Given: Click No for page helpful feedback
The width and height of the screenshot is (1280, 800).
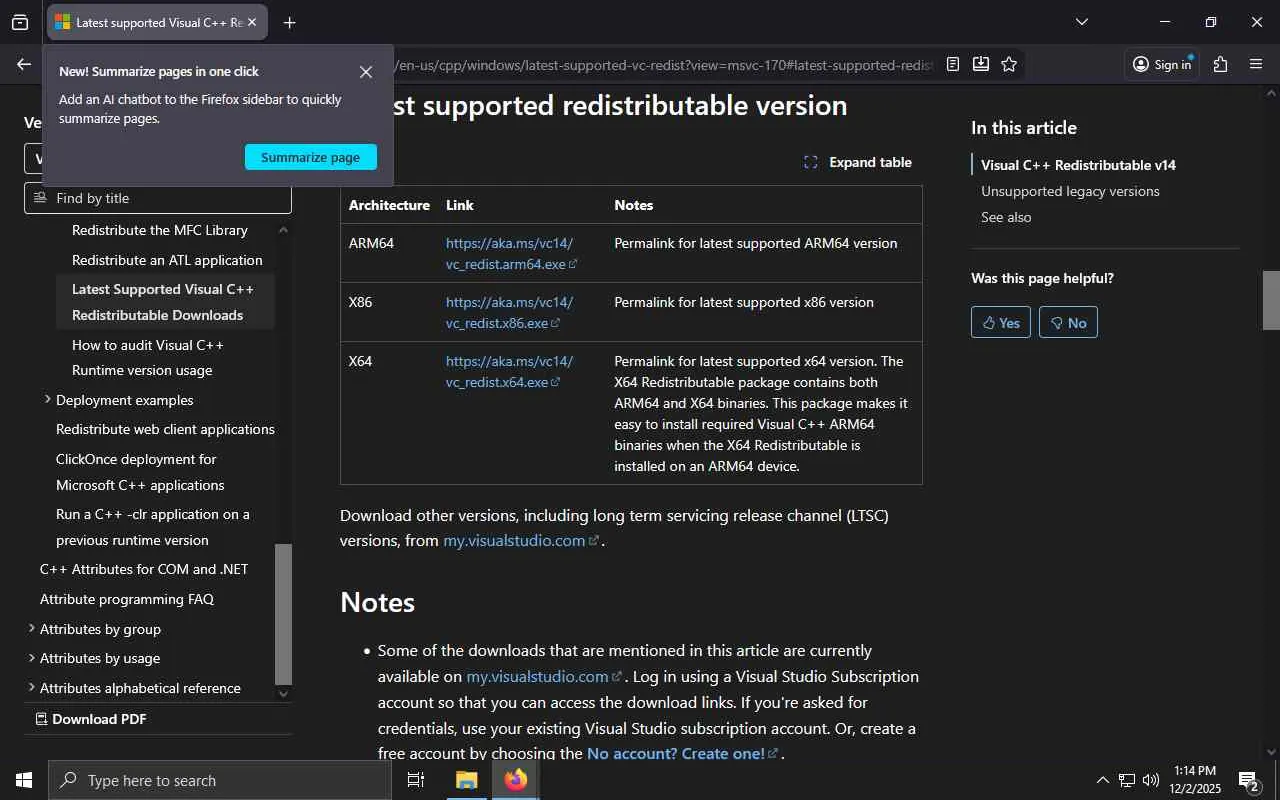Looking at the screenshot, I should pyautogui.click(x=1068, y=322).
